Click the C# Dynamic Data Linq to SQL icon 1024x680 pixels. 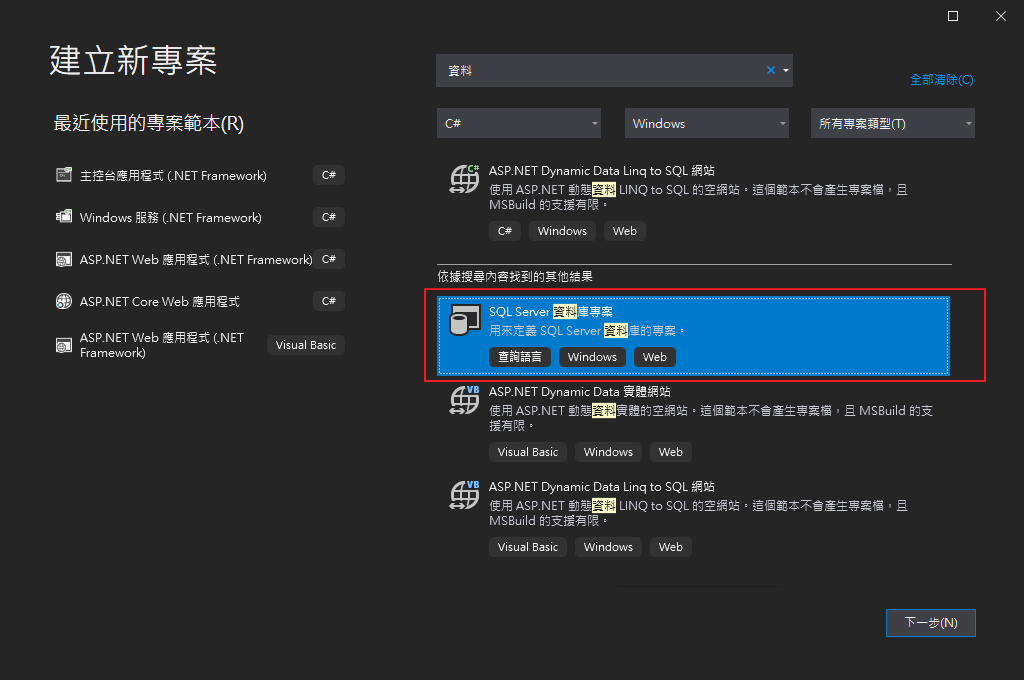point(464,179)
